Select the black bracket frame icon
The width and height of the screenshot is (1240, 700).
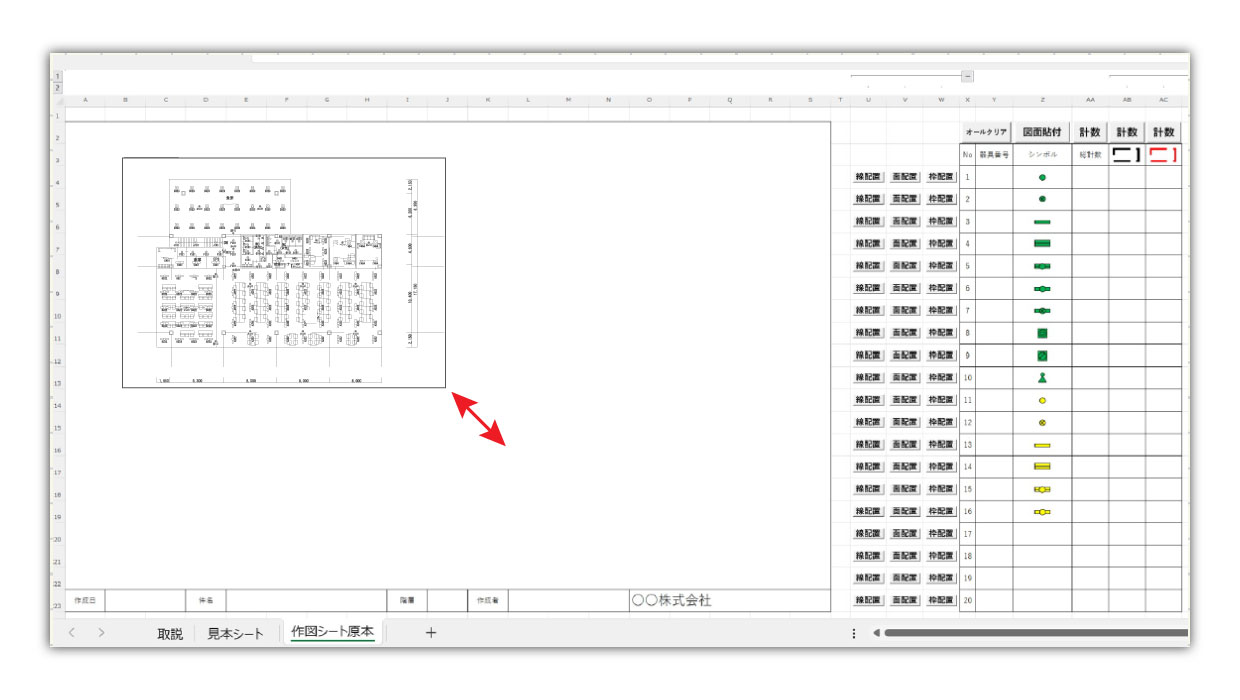pyautogui.click(x=1127, y=155)
